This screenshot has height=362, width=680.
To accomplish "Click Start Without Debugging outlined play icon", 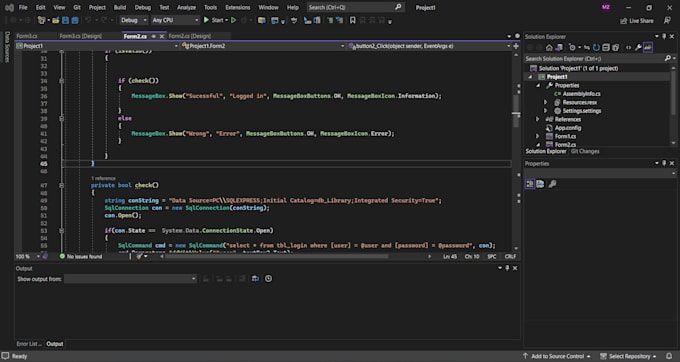I will point(234,20).
